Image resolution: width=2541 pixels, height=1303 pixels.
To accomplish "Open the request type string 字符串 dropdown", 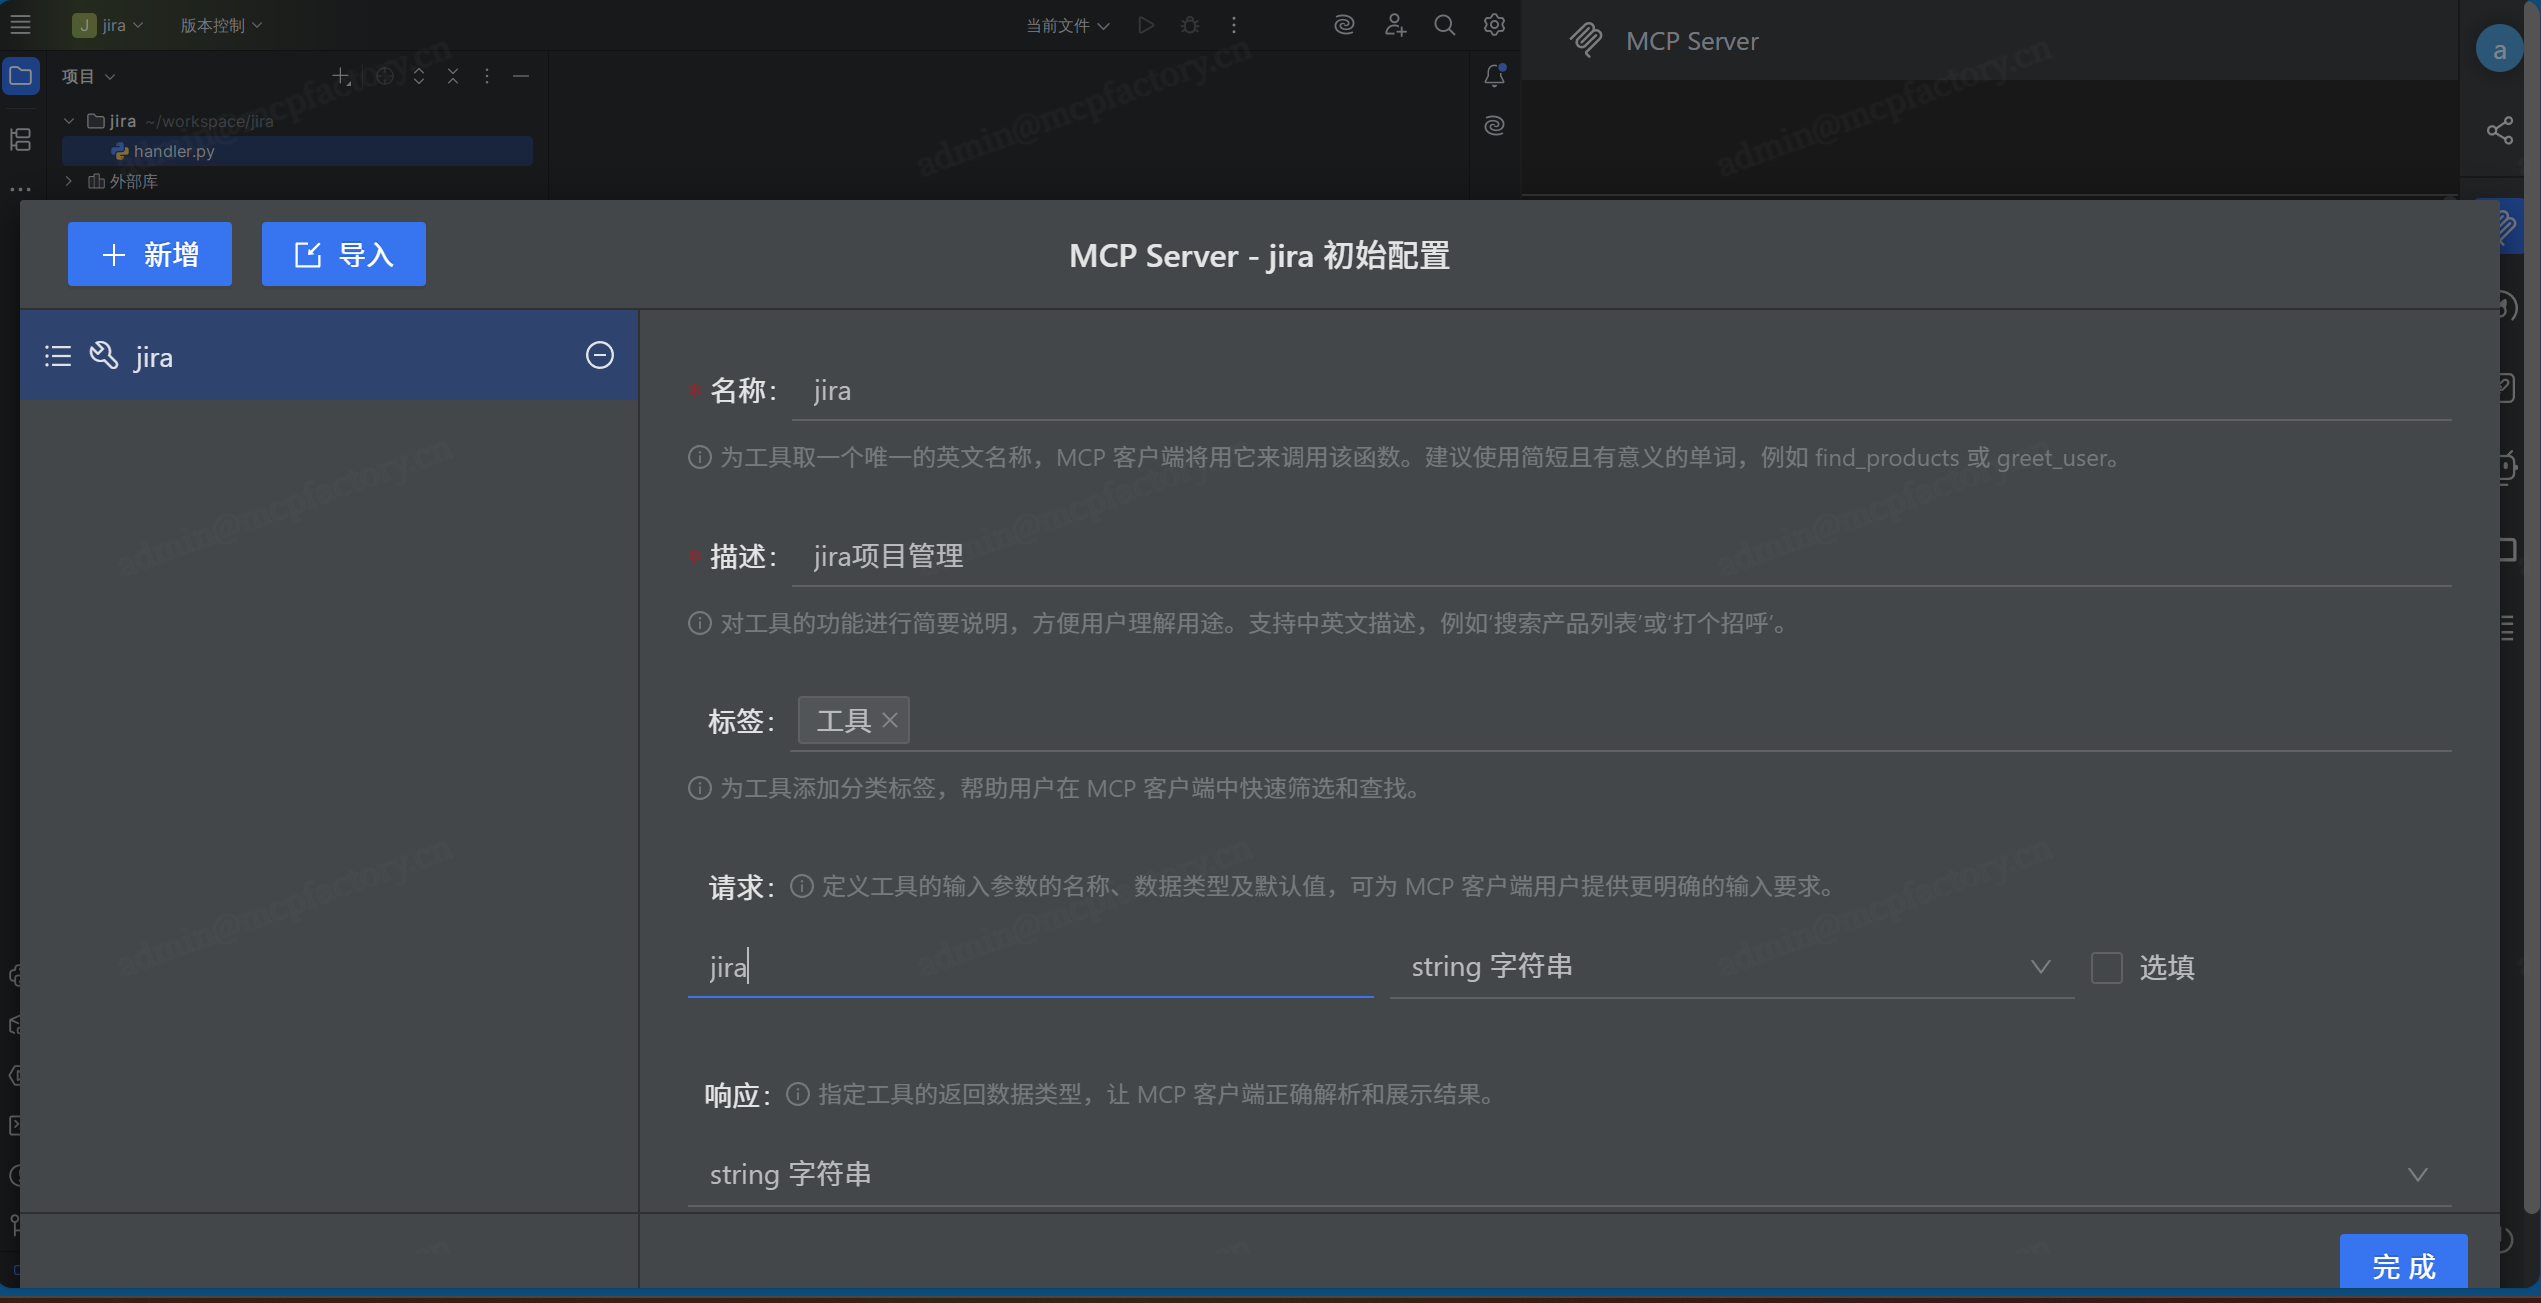I will [x=1730, y=967].
